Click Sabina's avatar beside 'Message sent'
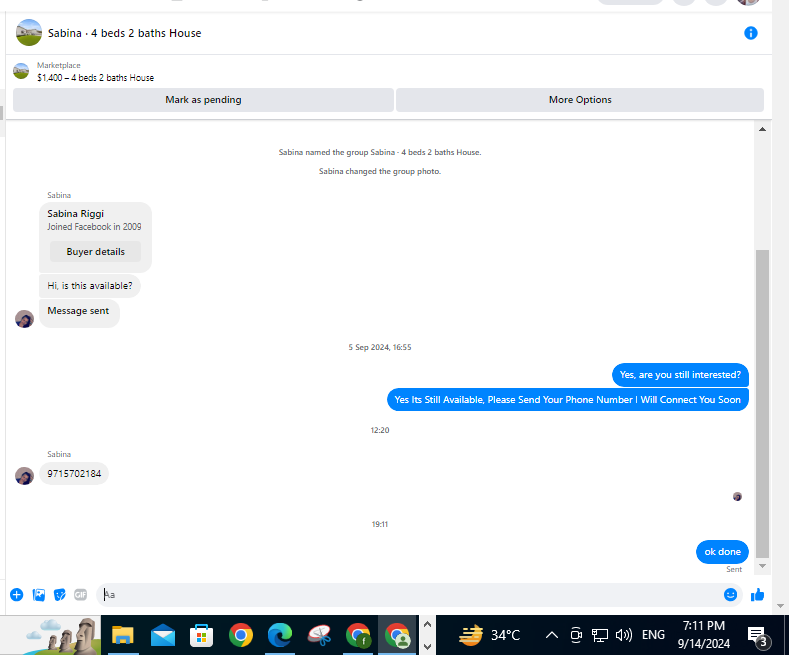789x655 pixels. (x=24, y=318)
